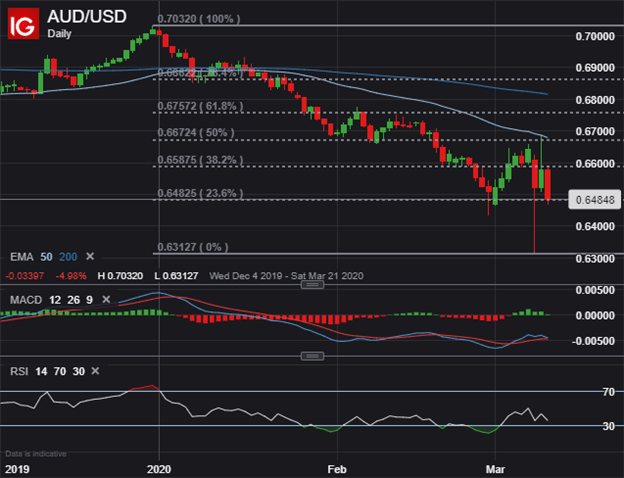This screenshot has height=478, width=624.
Task: Select the 0.64825 (23.6%) Fibonacci label
Action: [x=200, y=193]
